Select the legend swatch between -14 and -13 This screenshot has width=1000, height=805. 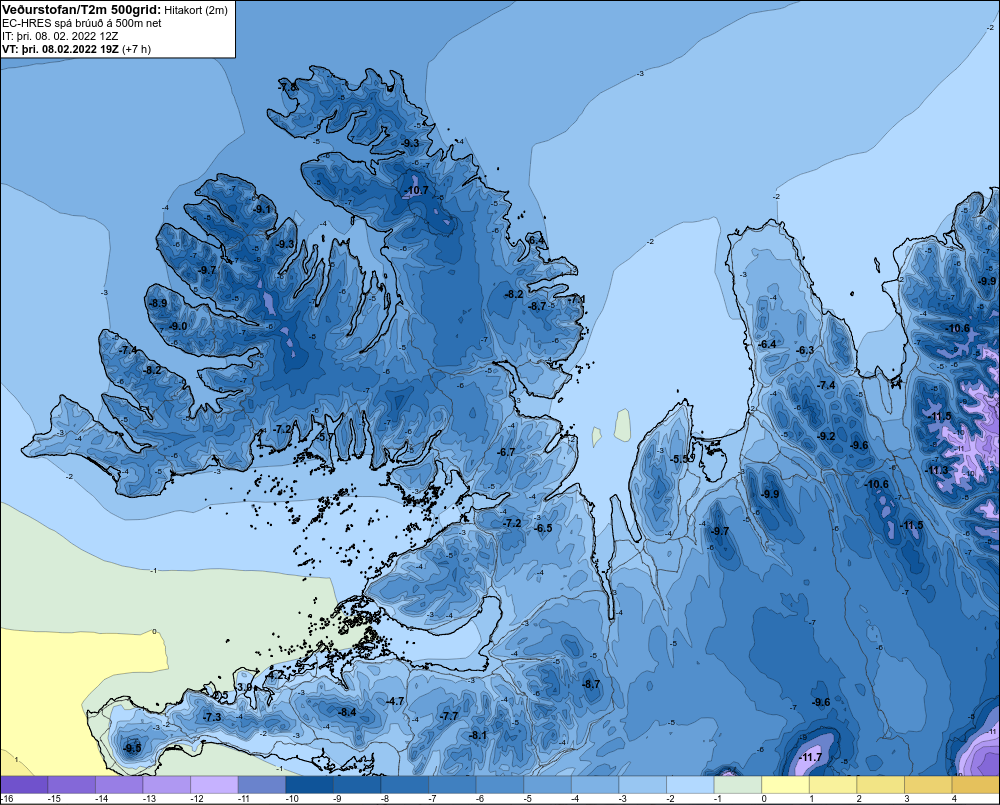119,785
